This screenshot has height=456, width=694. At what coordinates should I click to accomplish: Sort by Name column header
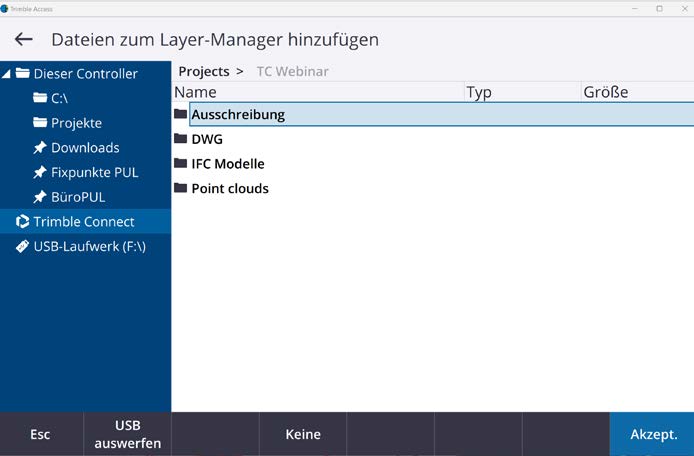coord(196,93)
